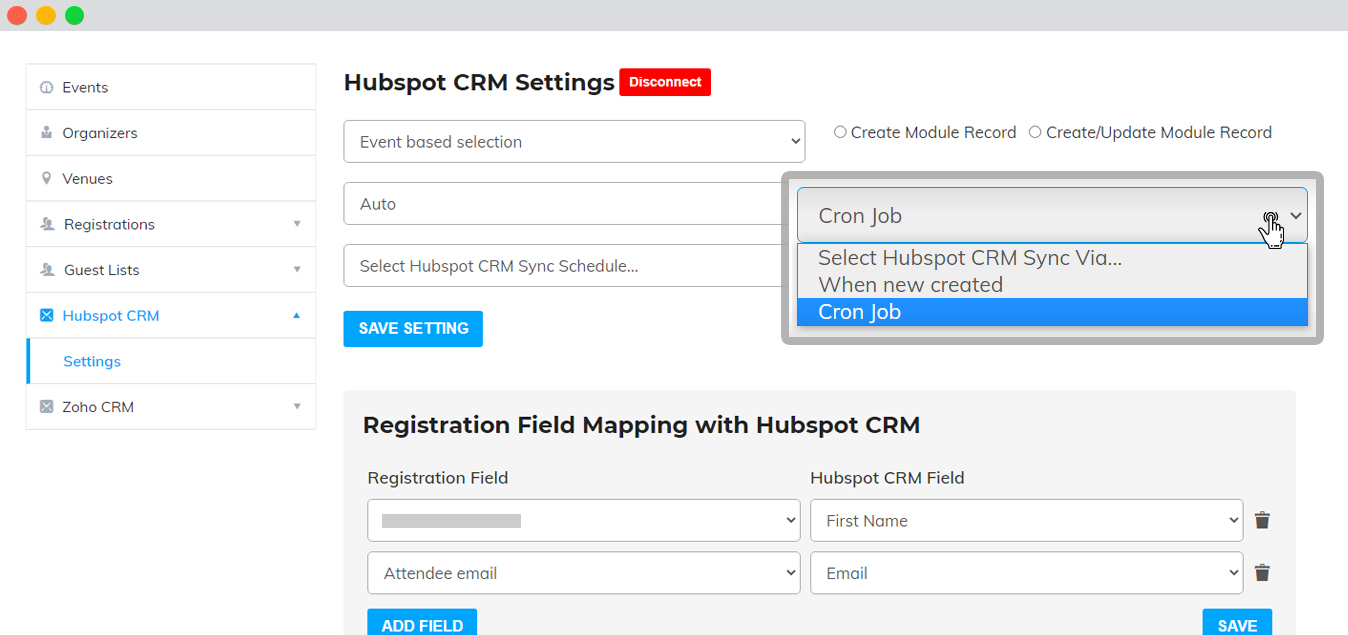This screenshot has width=1348, height=635.
Task: Open Hubspot CRM in the sidebar
Action: pyautogui.click(x=171, y=316)
